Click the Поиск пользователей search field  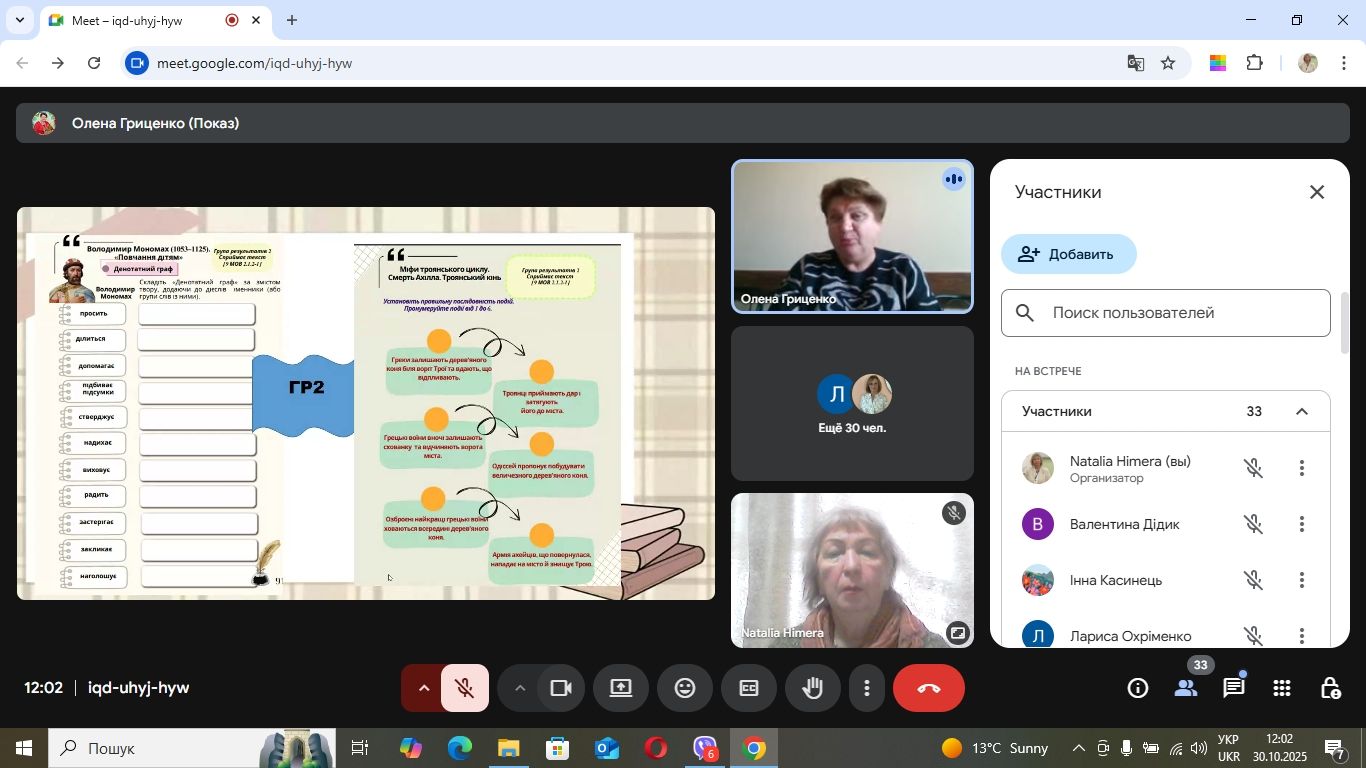tap(1180, 313)
